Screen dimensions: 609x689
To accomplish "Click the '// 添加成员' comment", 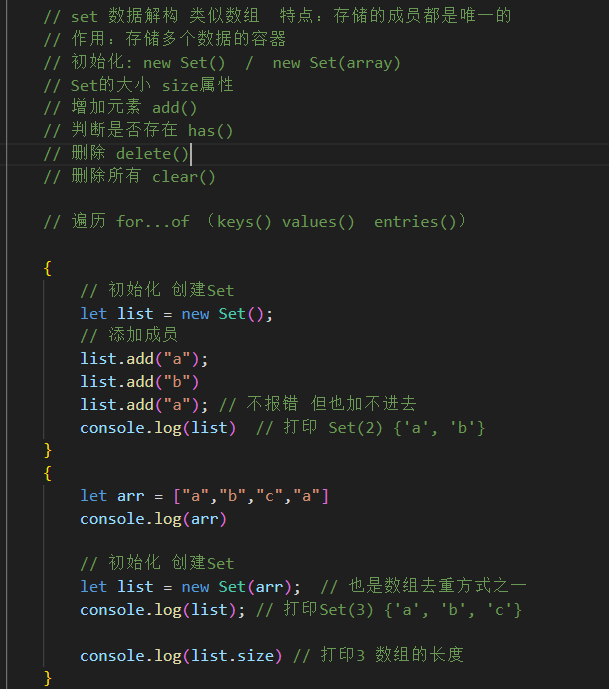I will click(x=129, y=335).
